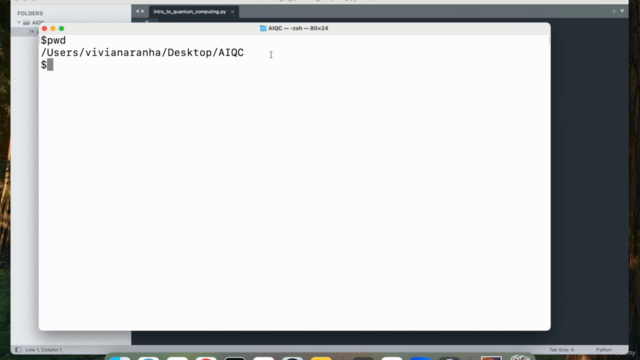Minimize the terminal with yellow button
This screenshot has height=360, width=640.
(x=53, y=29)
